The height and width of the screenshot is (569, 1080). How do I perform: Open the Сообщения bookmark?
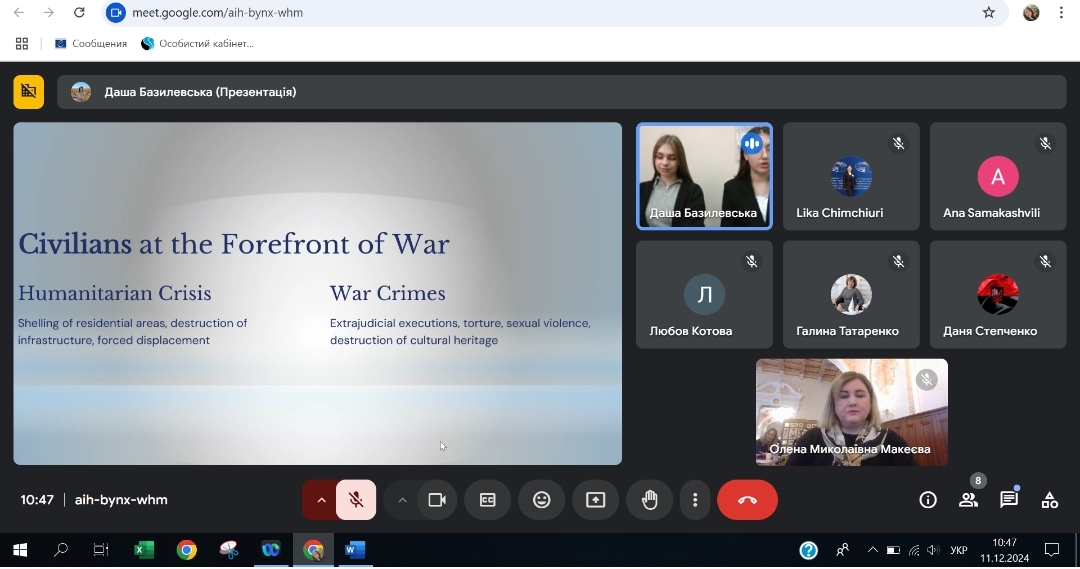tap(91, 44)
